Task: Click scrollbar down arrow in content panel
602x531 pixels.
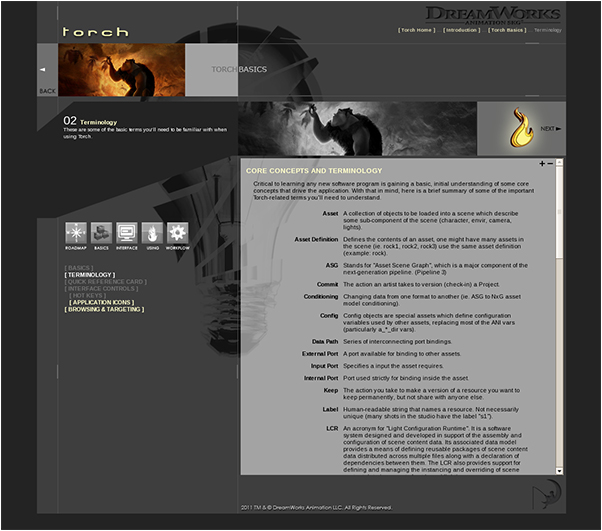Action: 559,471
